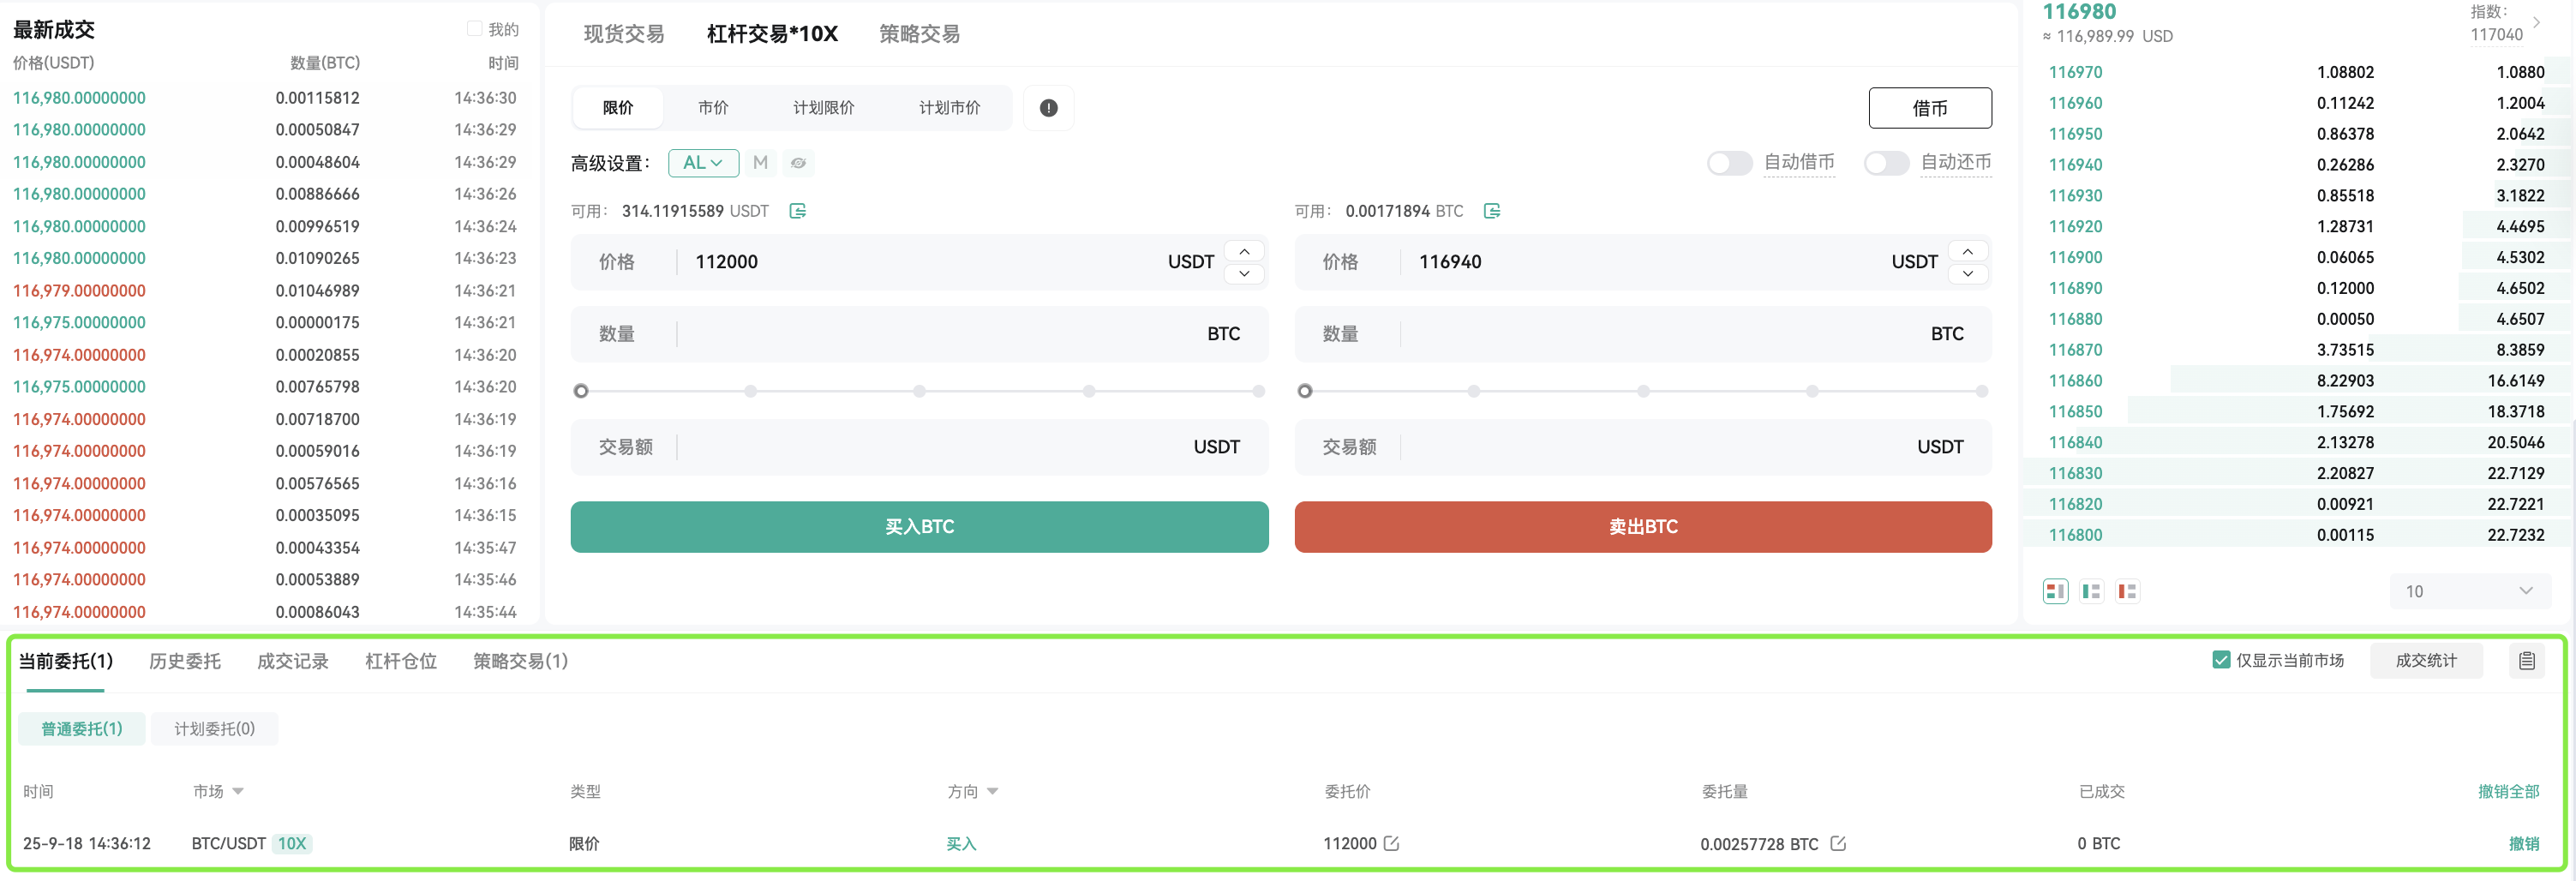Click the green 买入BTC button

pyautogui.click(x=919, y=527)
